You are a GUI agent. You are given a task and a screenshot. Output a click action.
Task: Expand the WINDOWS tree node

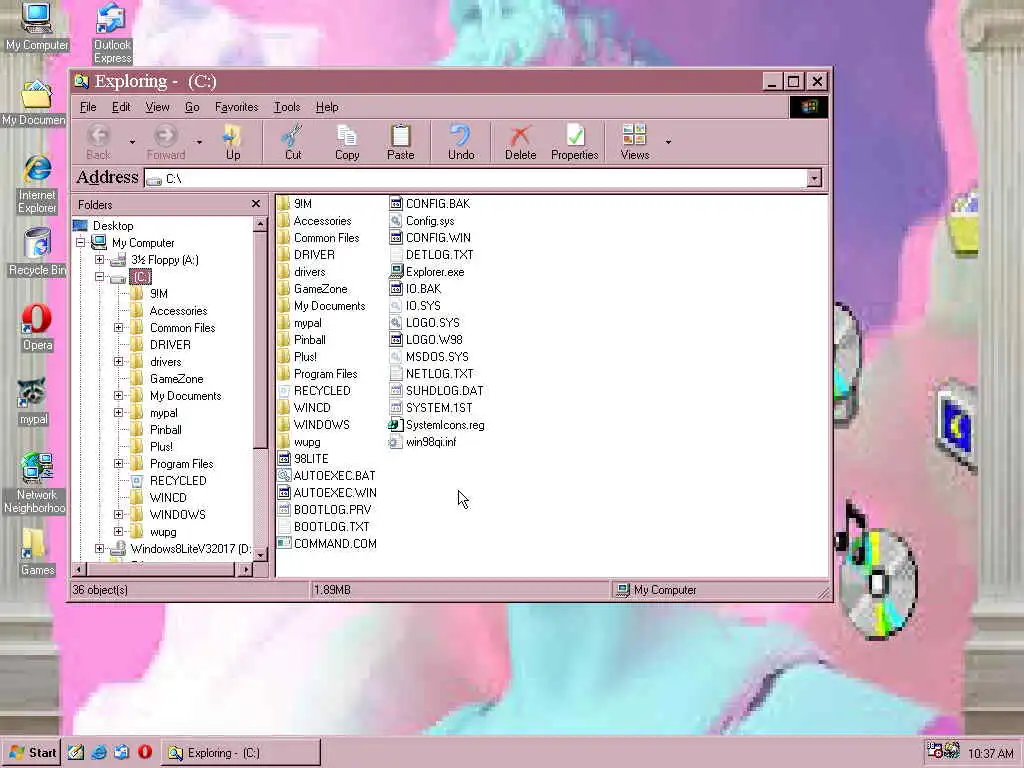point(118,515)
